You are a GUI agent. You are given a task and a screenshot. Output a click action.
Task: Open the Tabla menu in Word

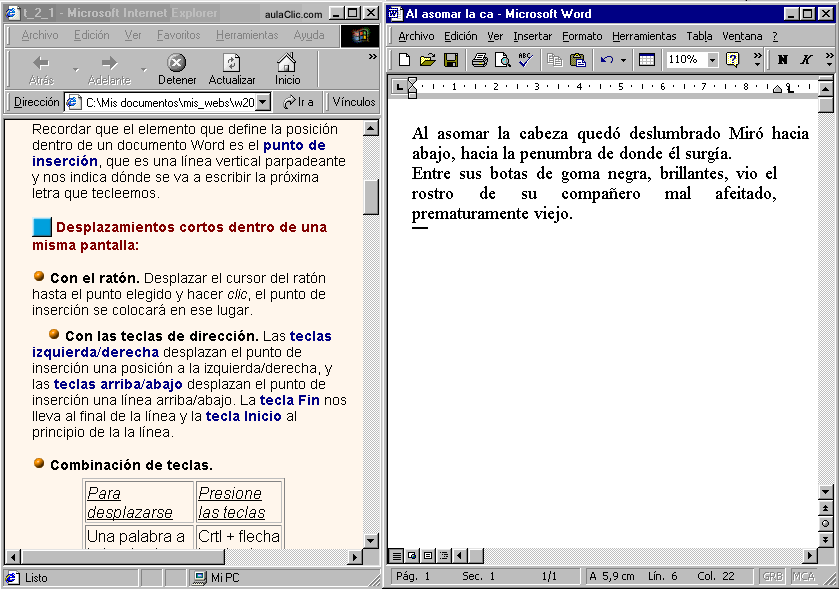[x=699, y=36]
